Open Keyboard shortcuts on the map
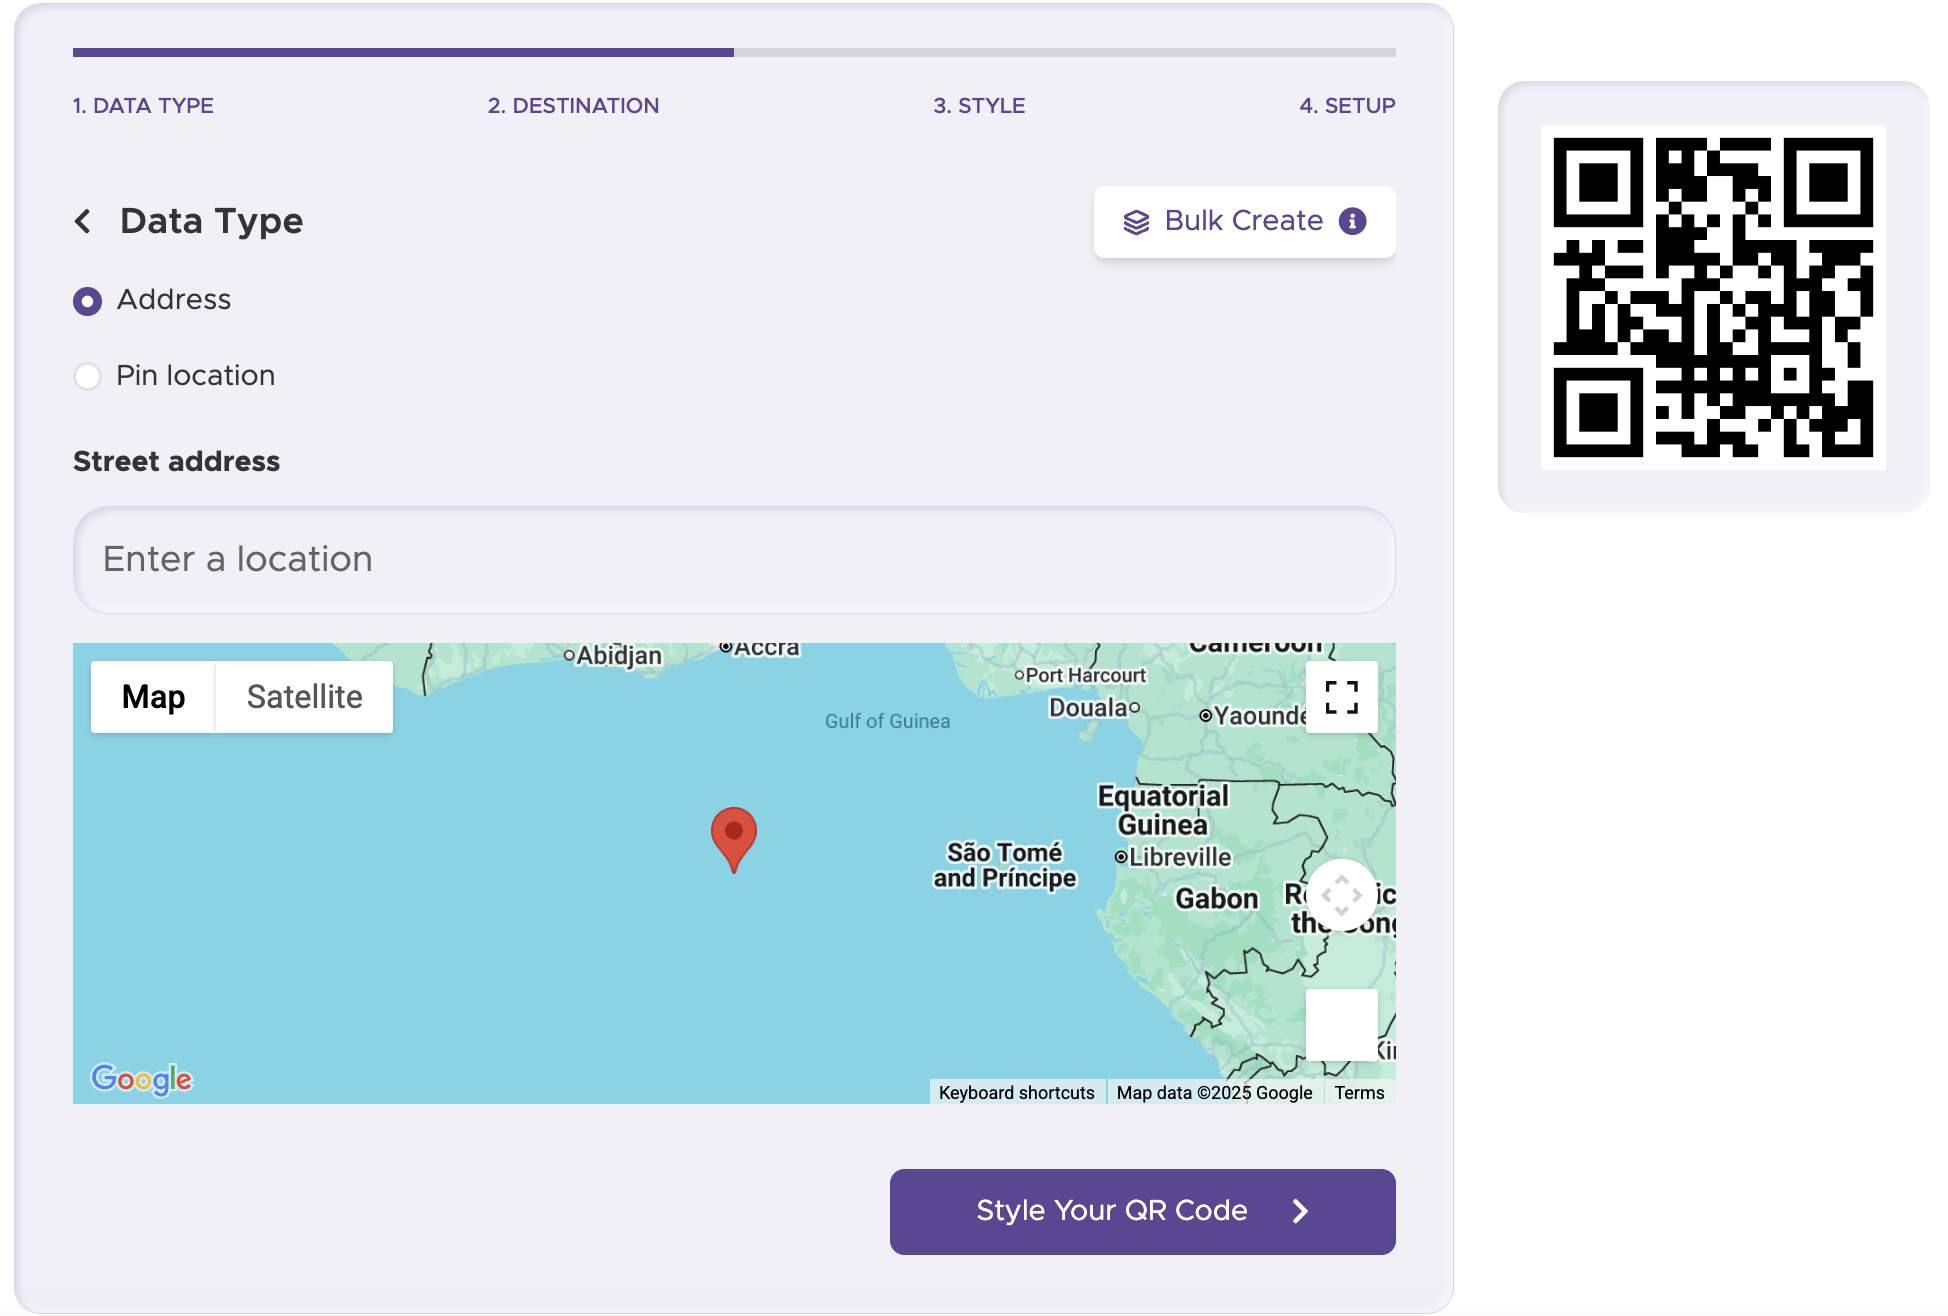The height and width of the screenshot is (1316, 1948). pyautogui.click(x=1015, y=1092)
